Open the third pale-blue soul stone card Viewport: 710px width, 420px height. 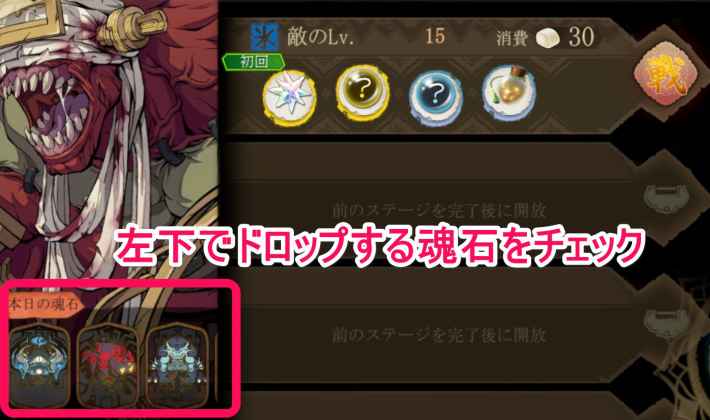[x=178, y=365]
